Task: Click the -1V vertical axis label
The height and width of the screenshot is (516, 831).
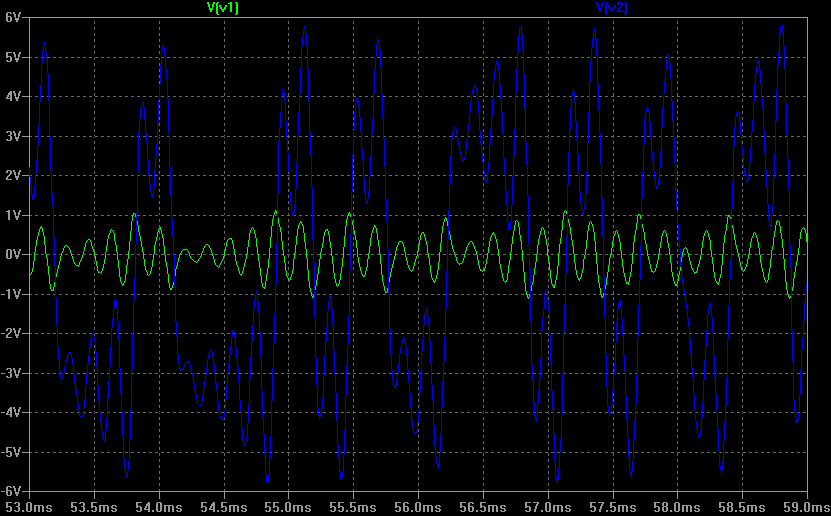Action: click(11, 294)
